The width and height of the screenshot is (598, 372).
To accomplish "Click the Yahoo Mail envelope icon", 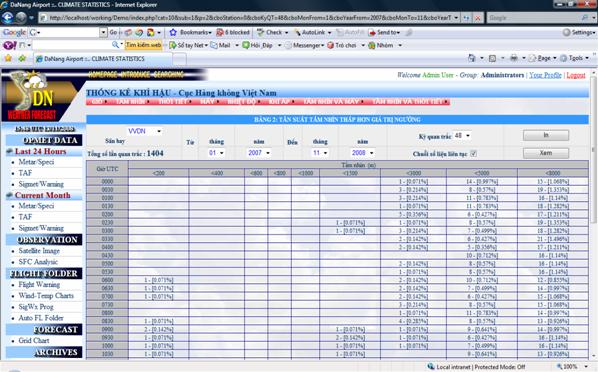I will click(x=214, y=45).
